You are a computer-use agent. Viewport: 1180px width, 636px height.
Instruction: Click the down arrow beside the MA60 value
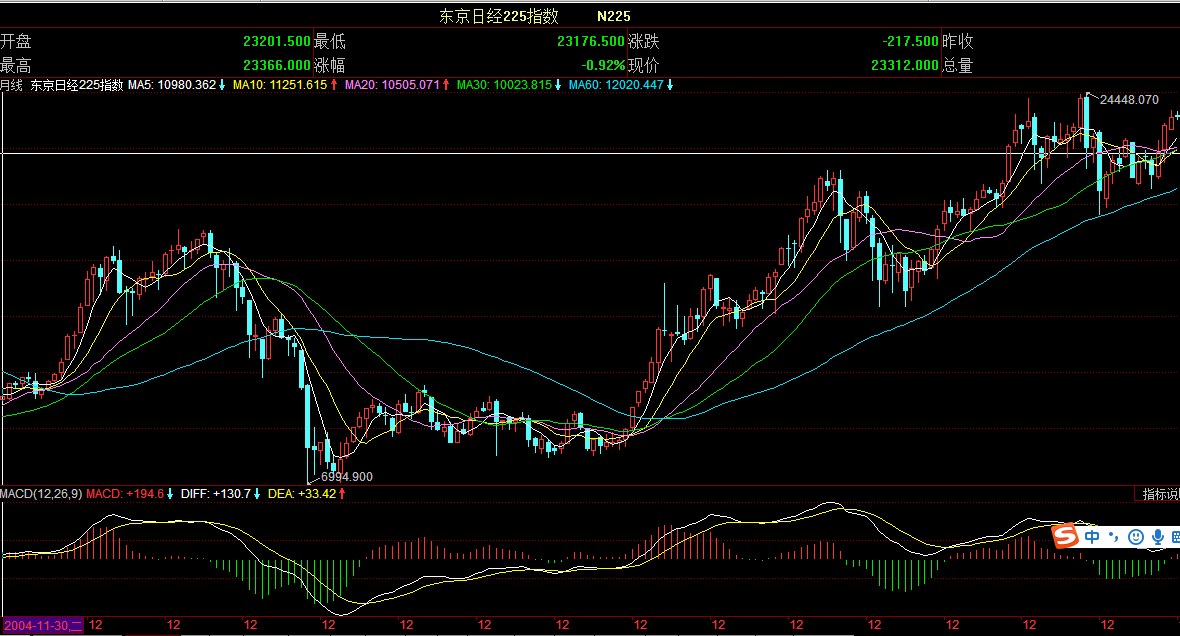[670, 85]
